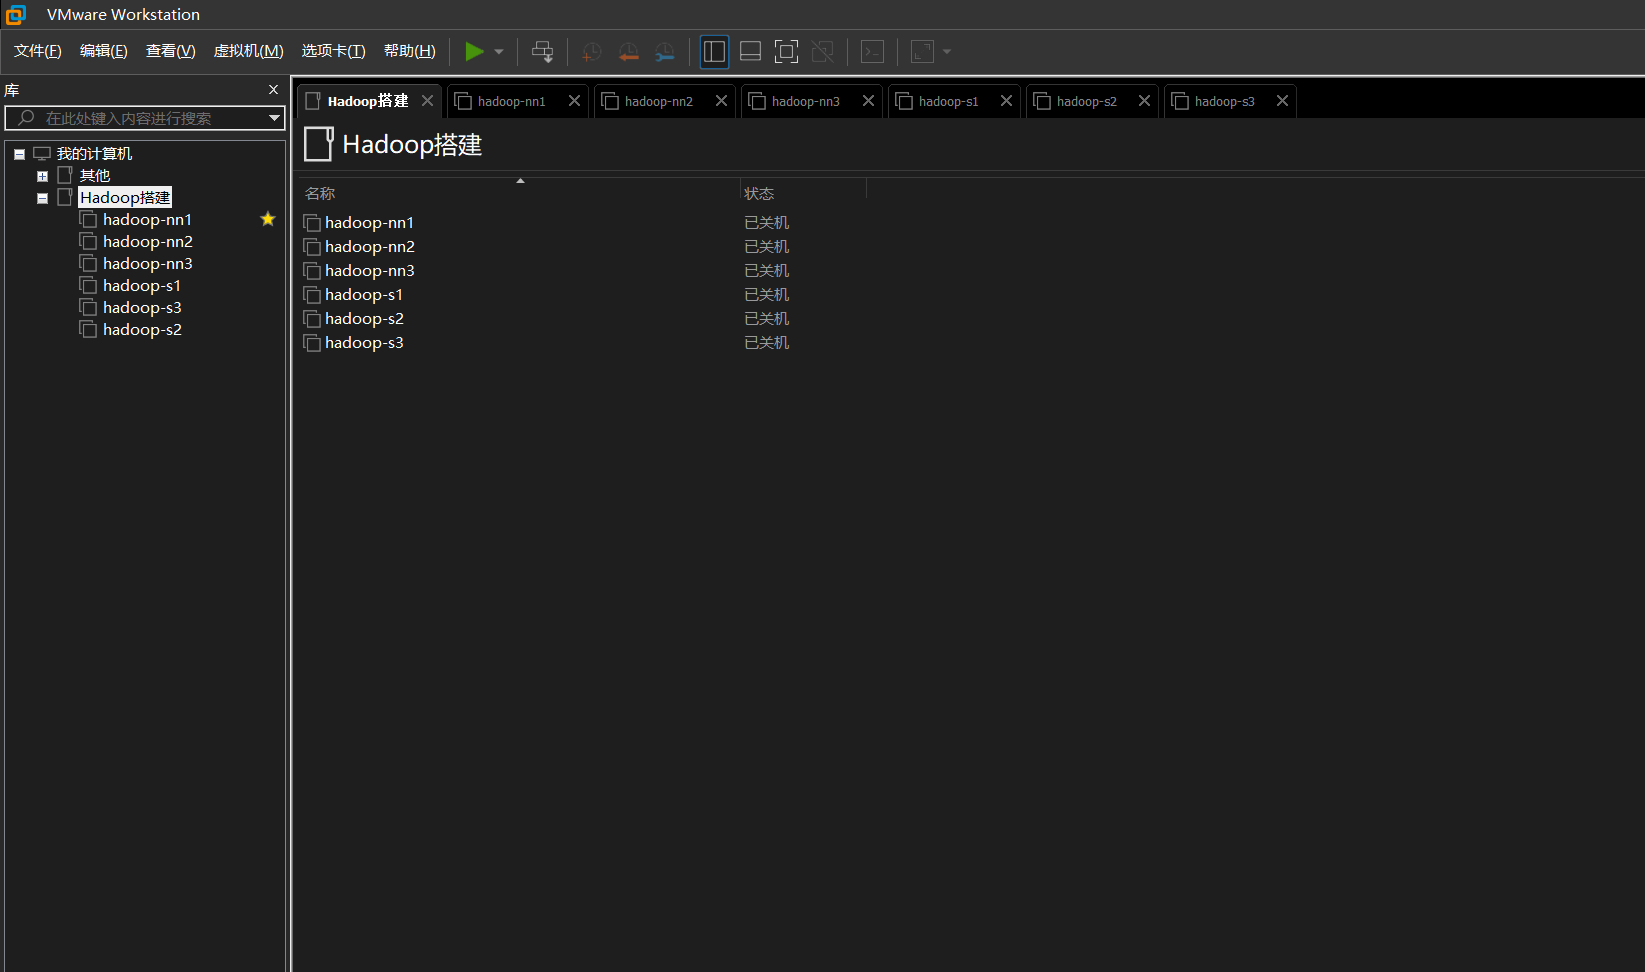This screenshot has width=1645, height=972.
Task: Switch to the hadoop-nn2 tab
Action: [657, 101]
